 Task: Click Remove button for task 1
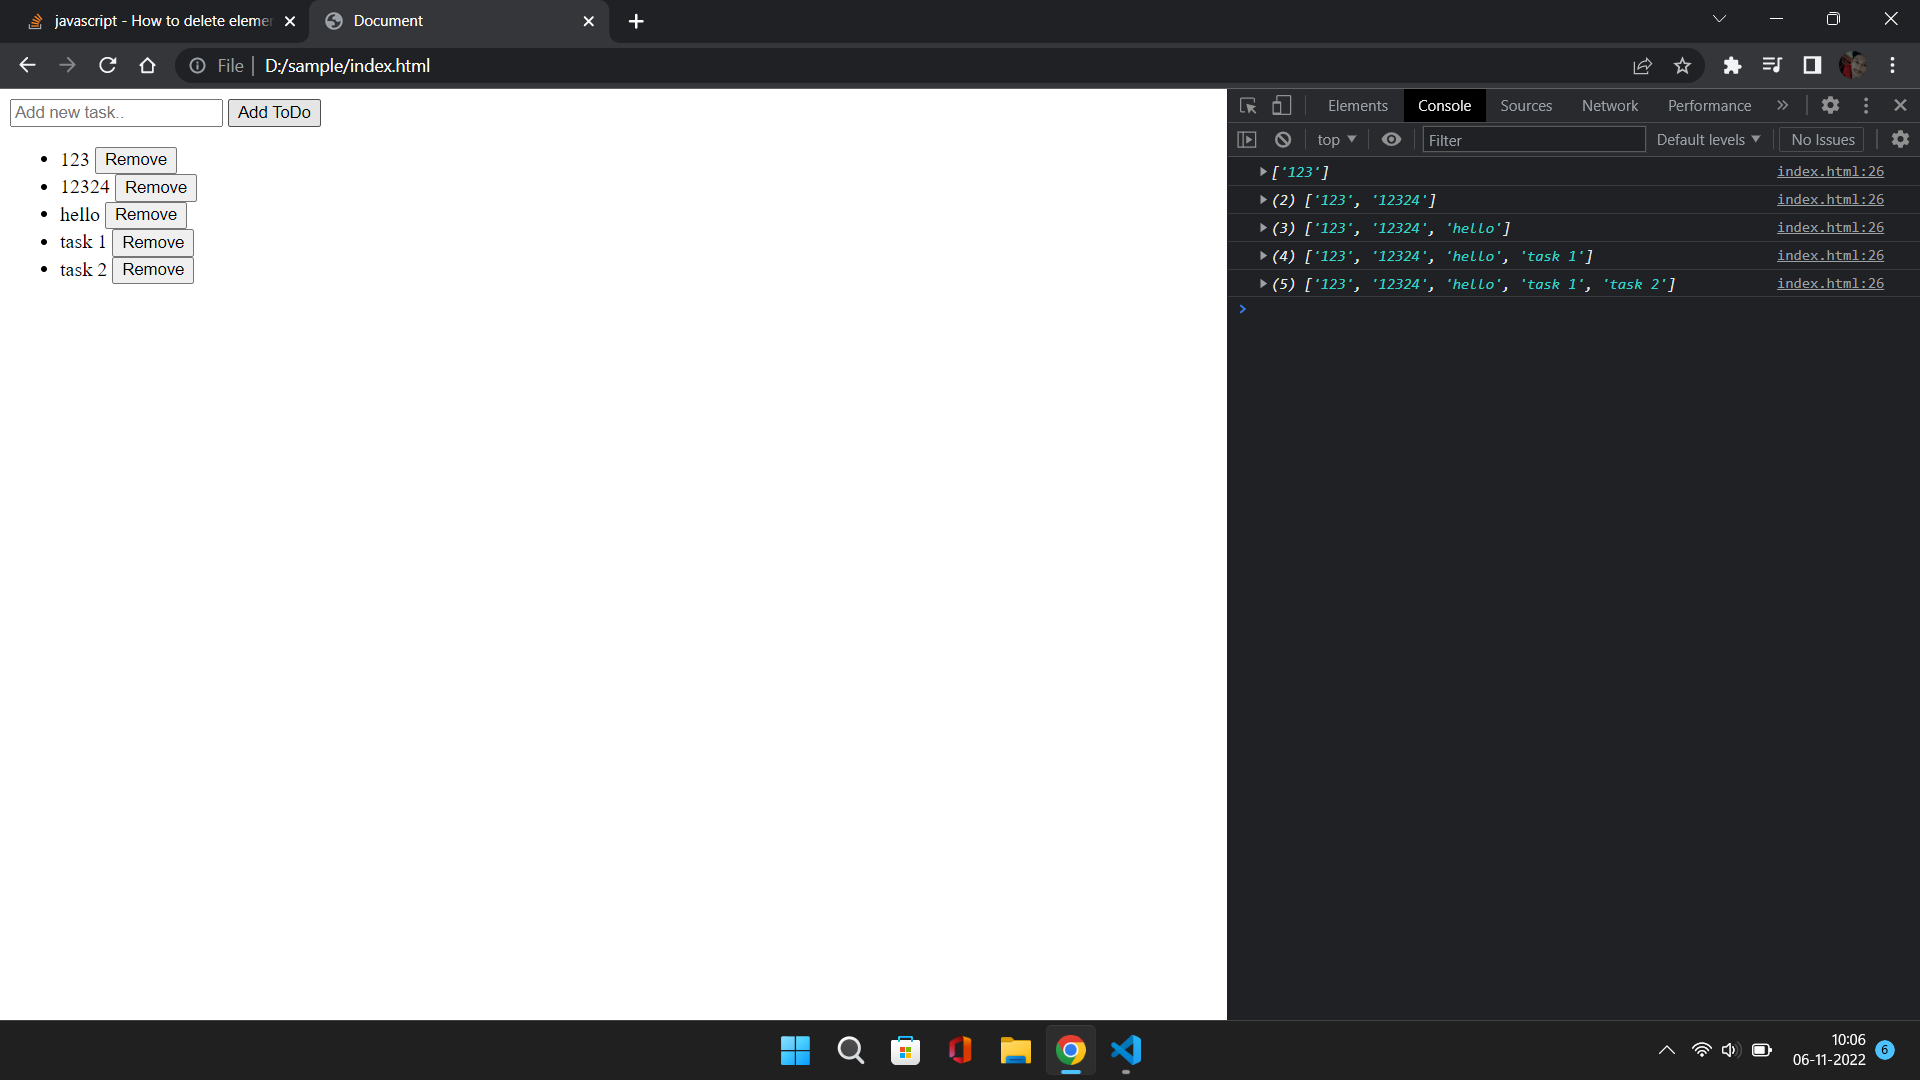point(152,241)
